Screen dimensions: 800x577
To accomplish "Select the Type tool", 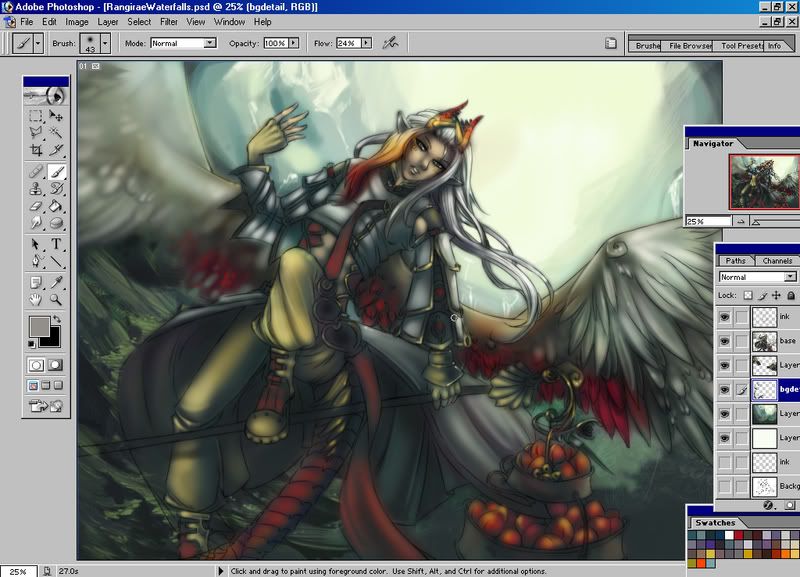I will [x=56, y=244].
